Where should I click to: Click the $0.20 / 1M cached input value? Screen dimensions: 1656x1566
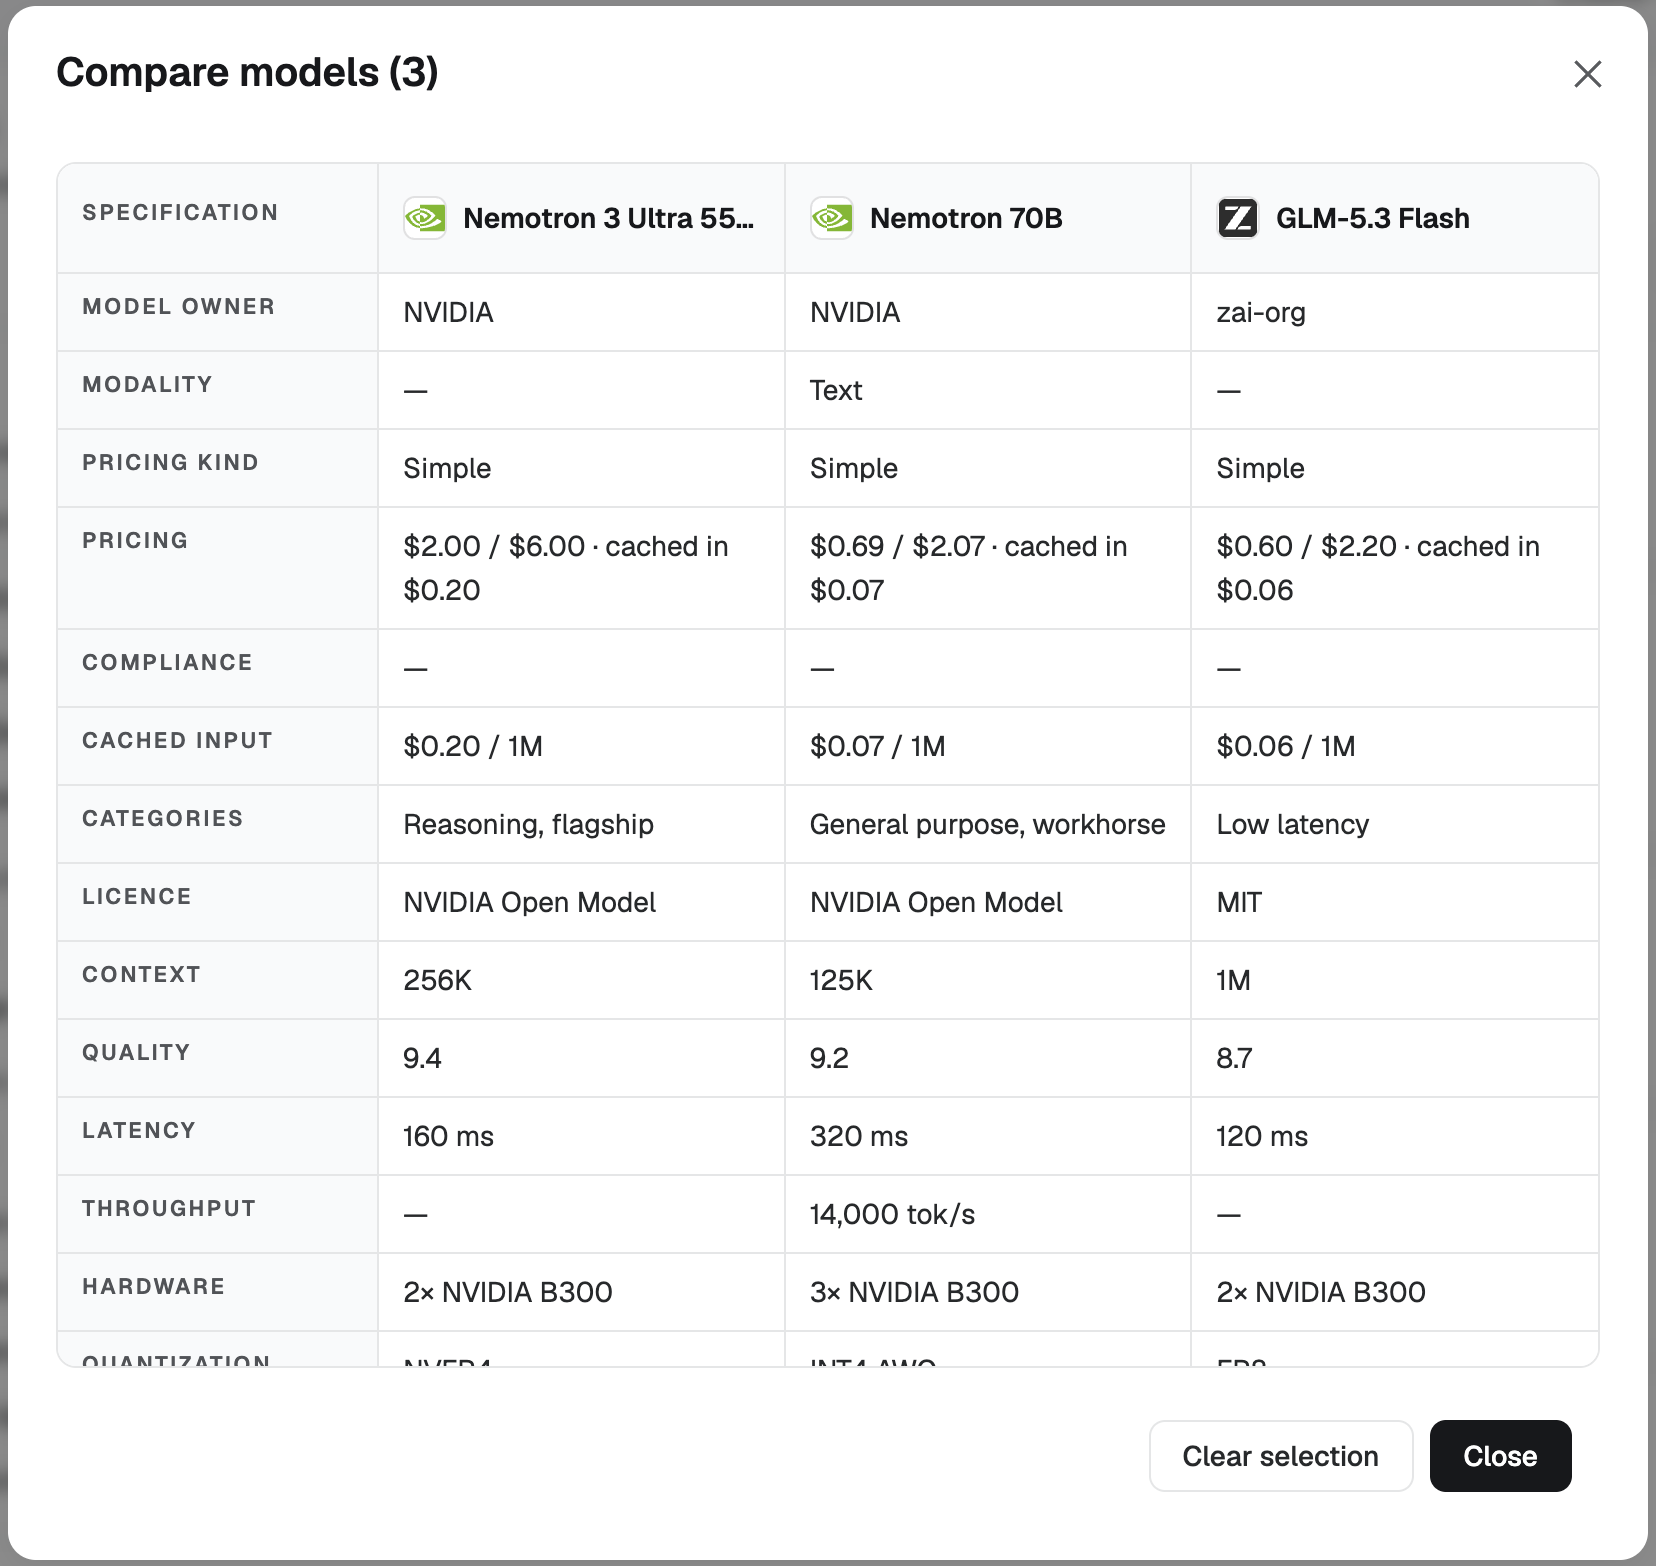coord(473,747)
